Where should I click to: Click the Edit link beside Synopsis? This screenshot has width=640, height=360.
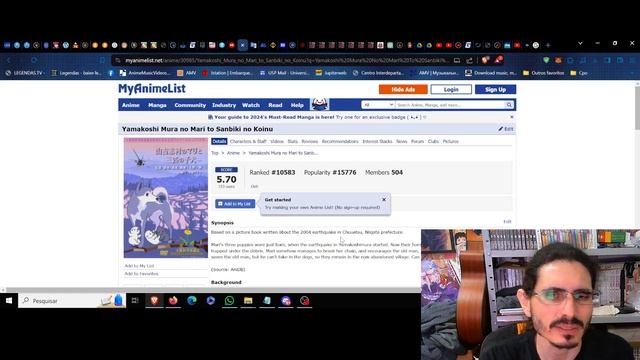(x=507, y=222)
